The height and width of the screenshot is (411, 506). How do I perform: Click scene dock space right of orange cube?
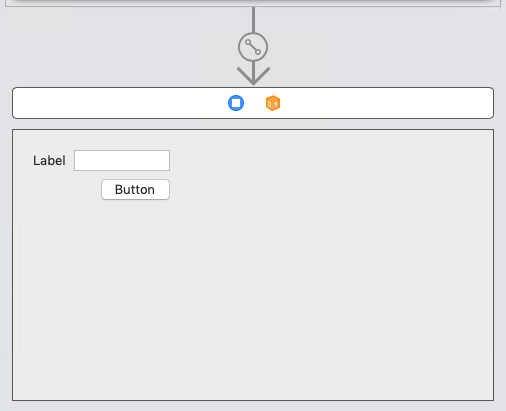387,103
